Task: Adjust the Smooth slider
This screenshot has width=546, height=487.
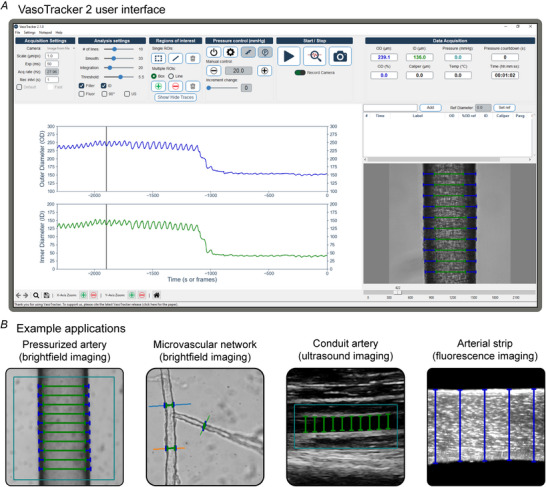Action: (x=119, y=58)
